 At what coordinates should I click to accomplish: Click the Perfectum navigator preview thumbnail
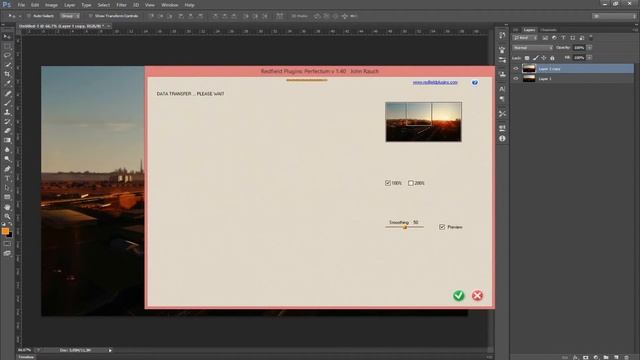pos(423,122)
